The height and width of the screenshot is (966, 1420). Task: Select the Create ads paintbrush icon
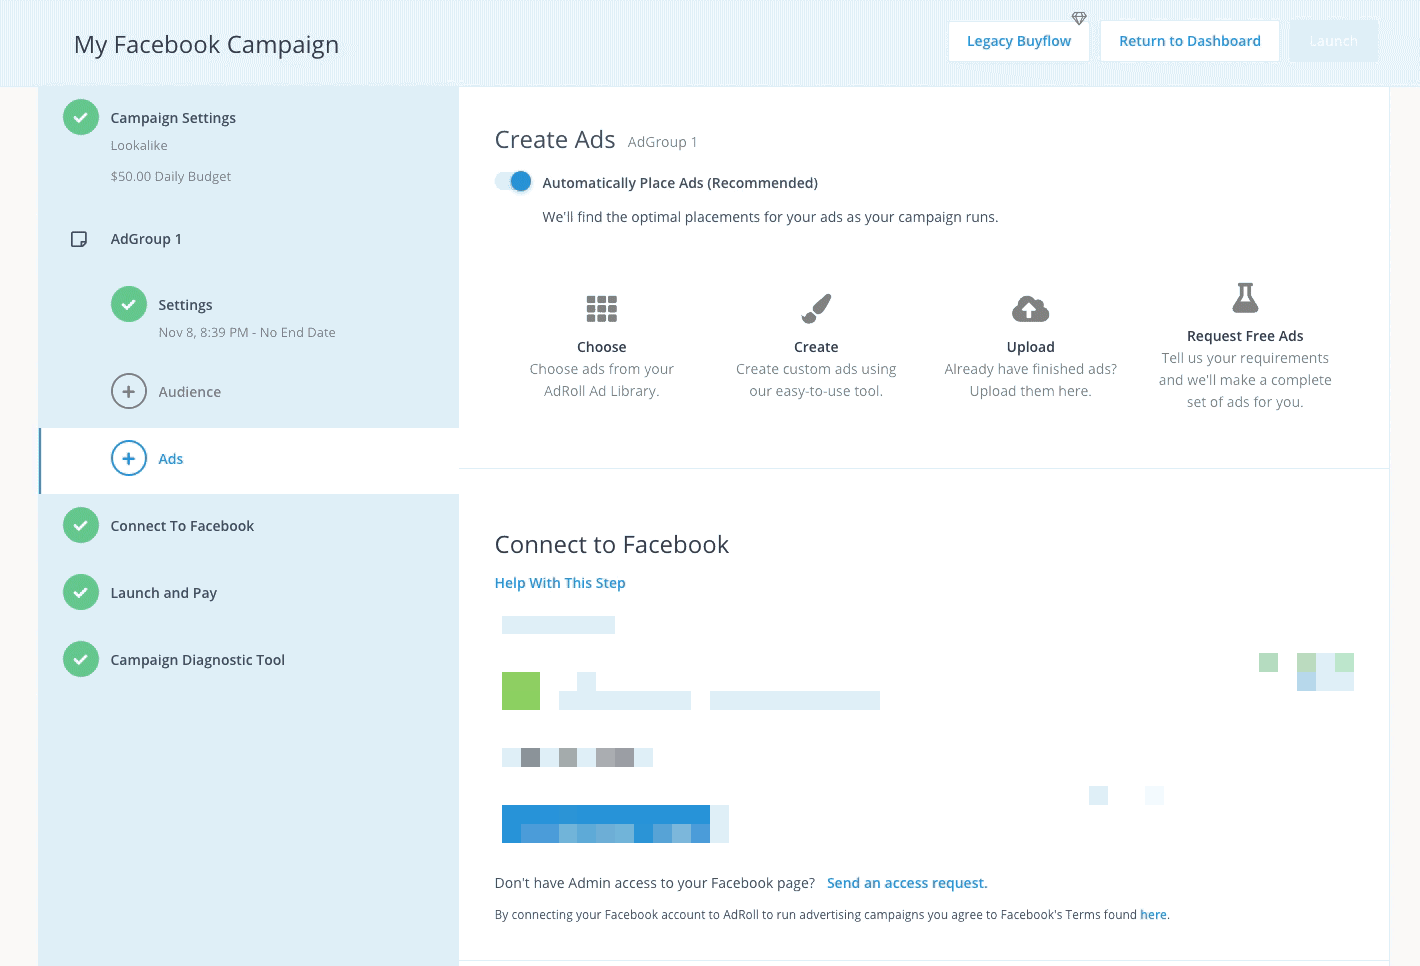(816, 309)
